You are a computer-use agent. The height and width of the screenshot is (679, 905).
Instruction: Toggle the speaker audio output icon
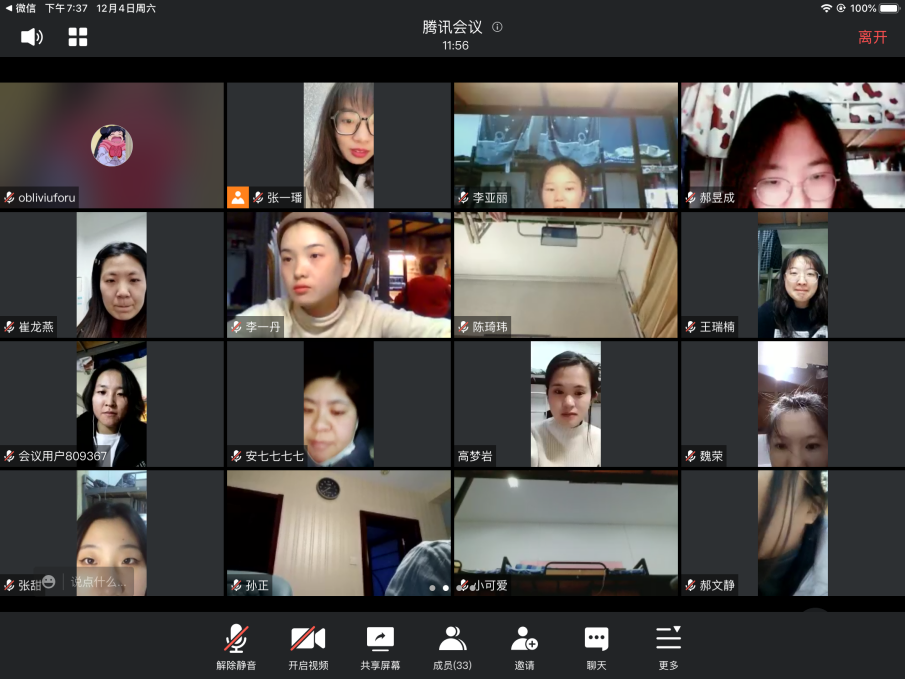pyautogui.click(x=32, y=37)
